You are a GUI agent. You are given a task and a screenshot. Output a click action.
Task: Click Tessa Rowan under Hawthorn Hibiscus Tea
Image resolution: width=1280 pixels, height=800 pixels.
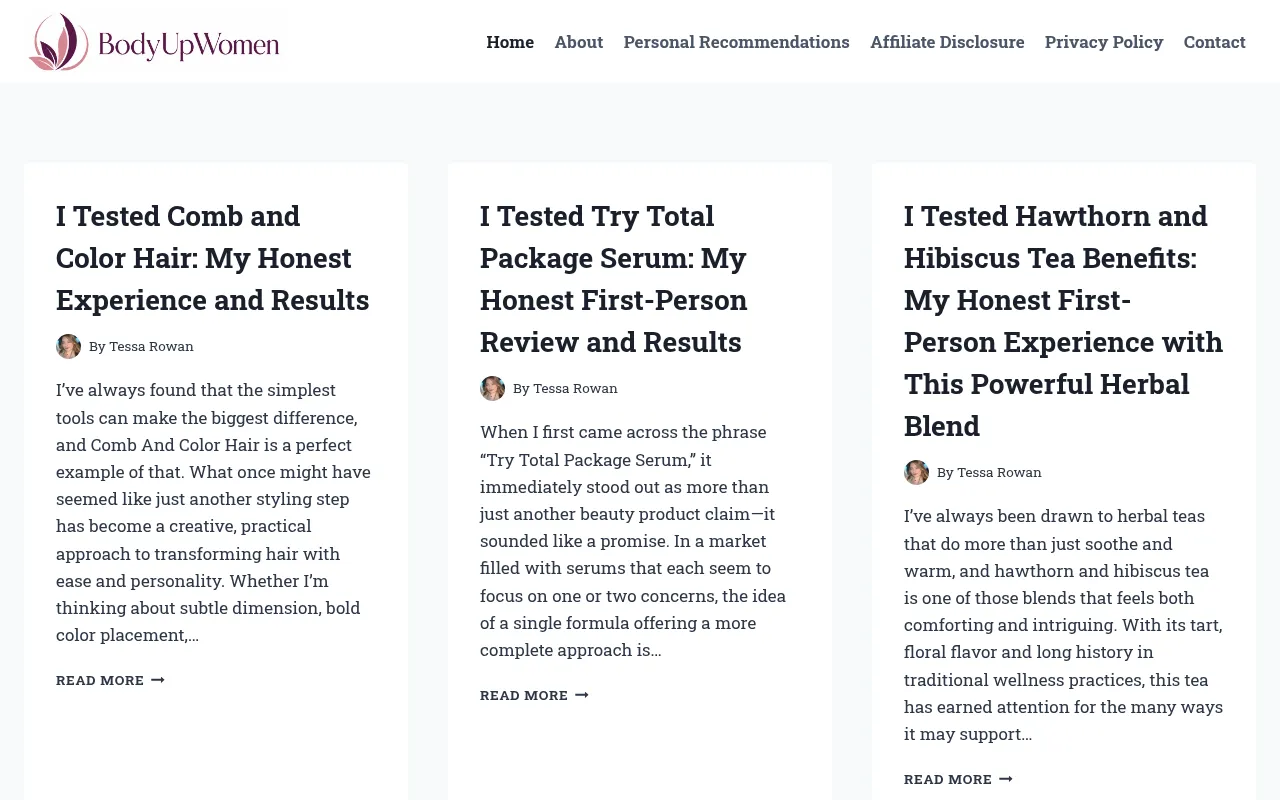[999, 472]
